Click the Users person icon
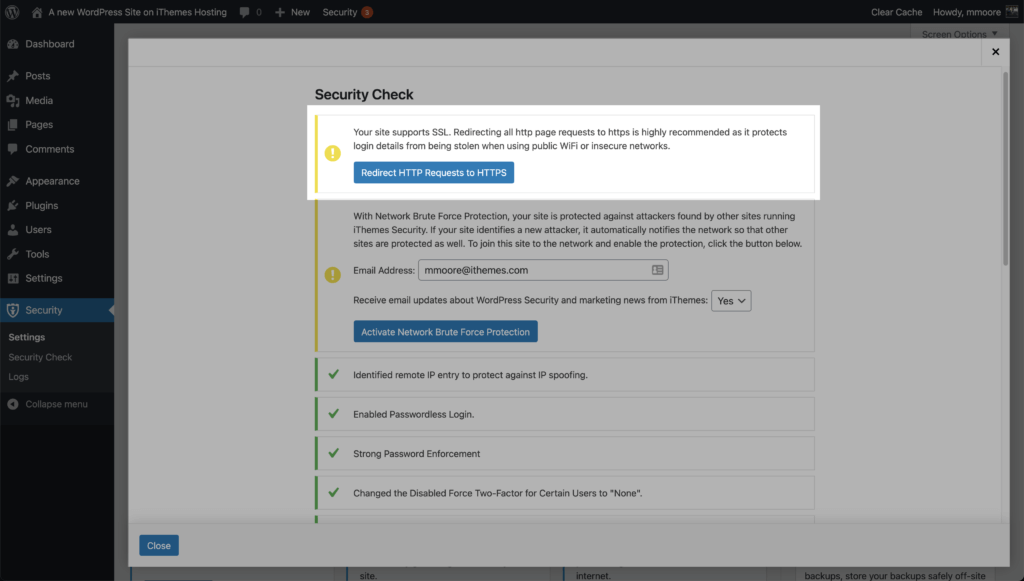This screenshot has height=581, width=1024. pos(13,230)
